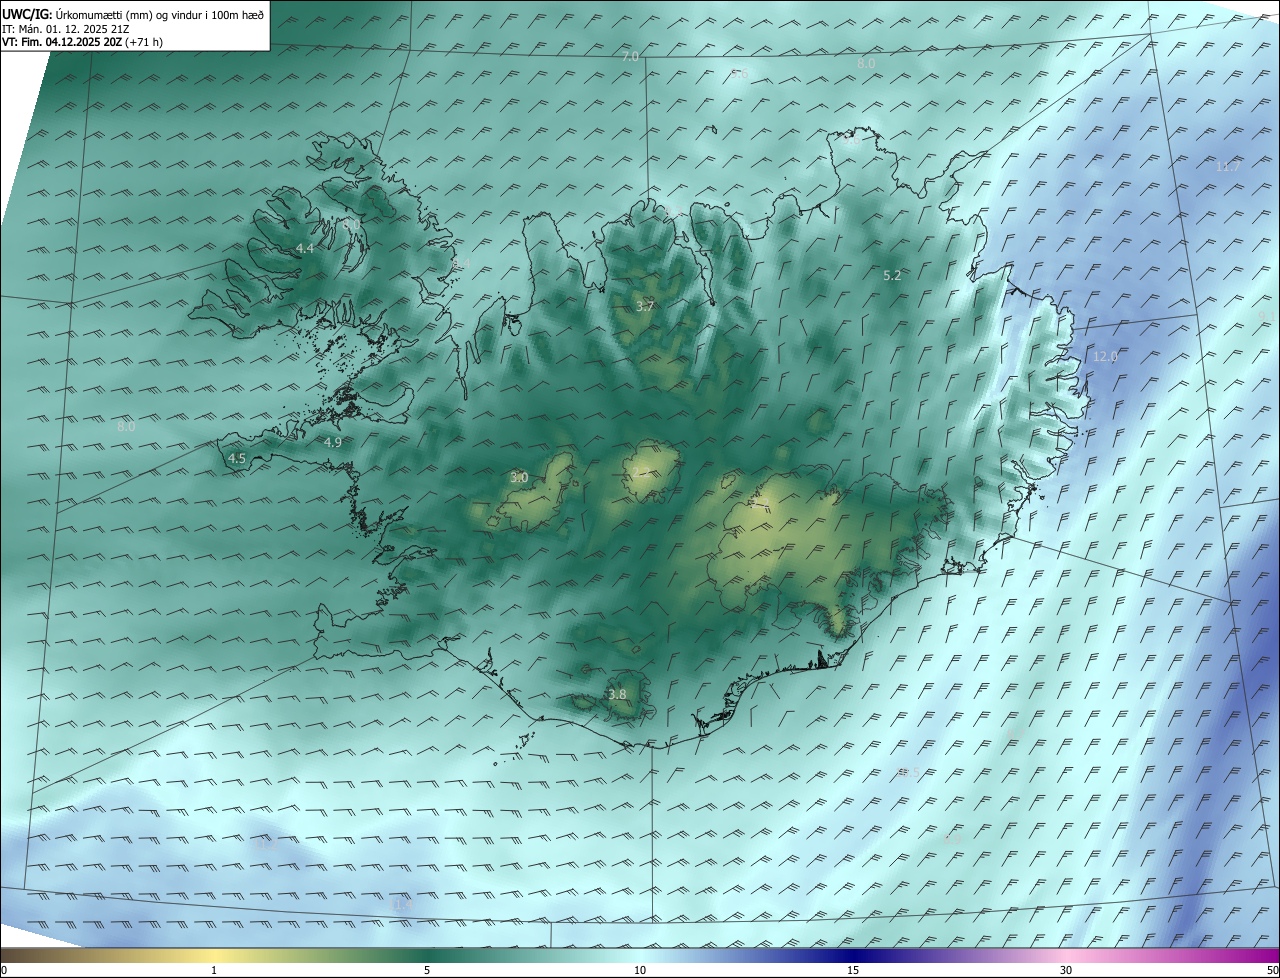Viewport: 1280px width, 978px height.
Task: Click the '50' label on the color scale
Action: coord(1272,970)
